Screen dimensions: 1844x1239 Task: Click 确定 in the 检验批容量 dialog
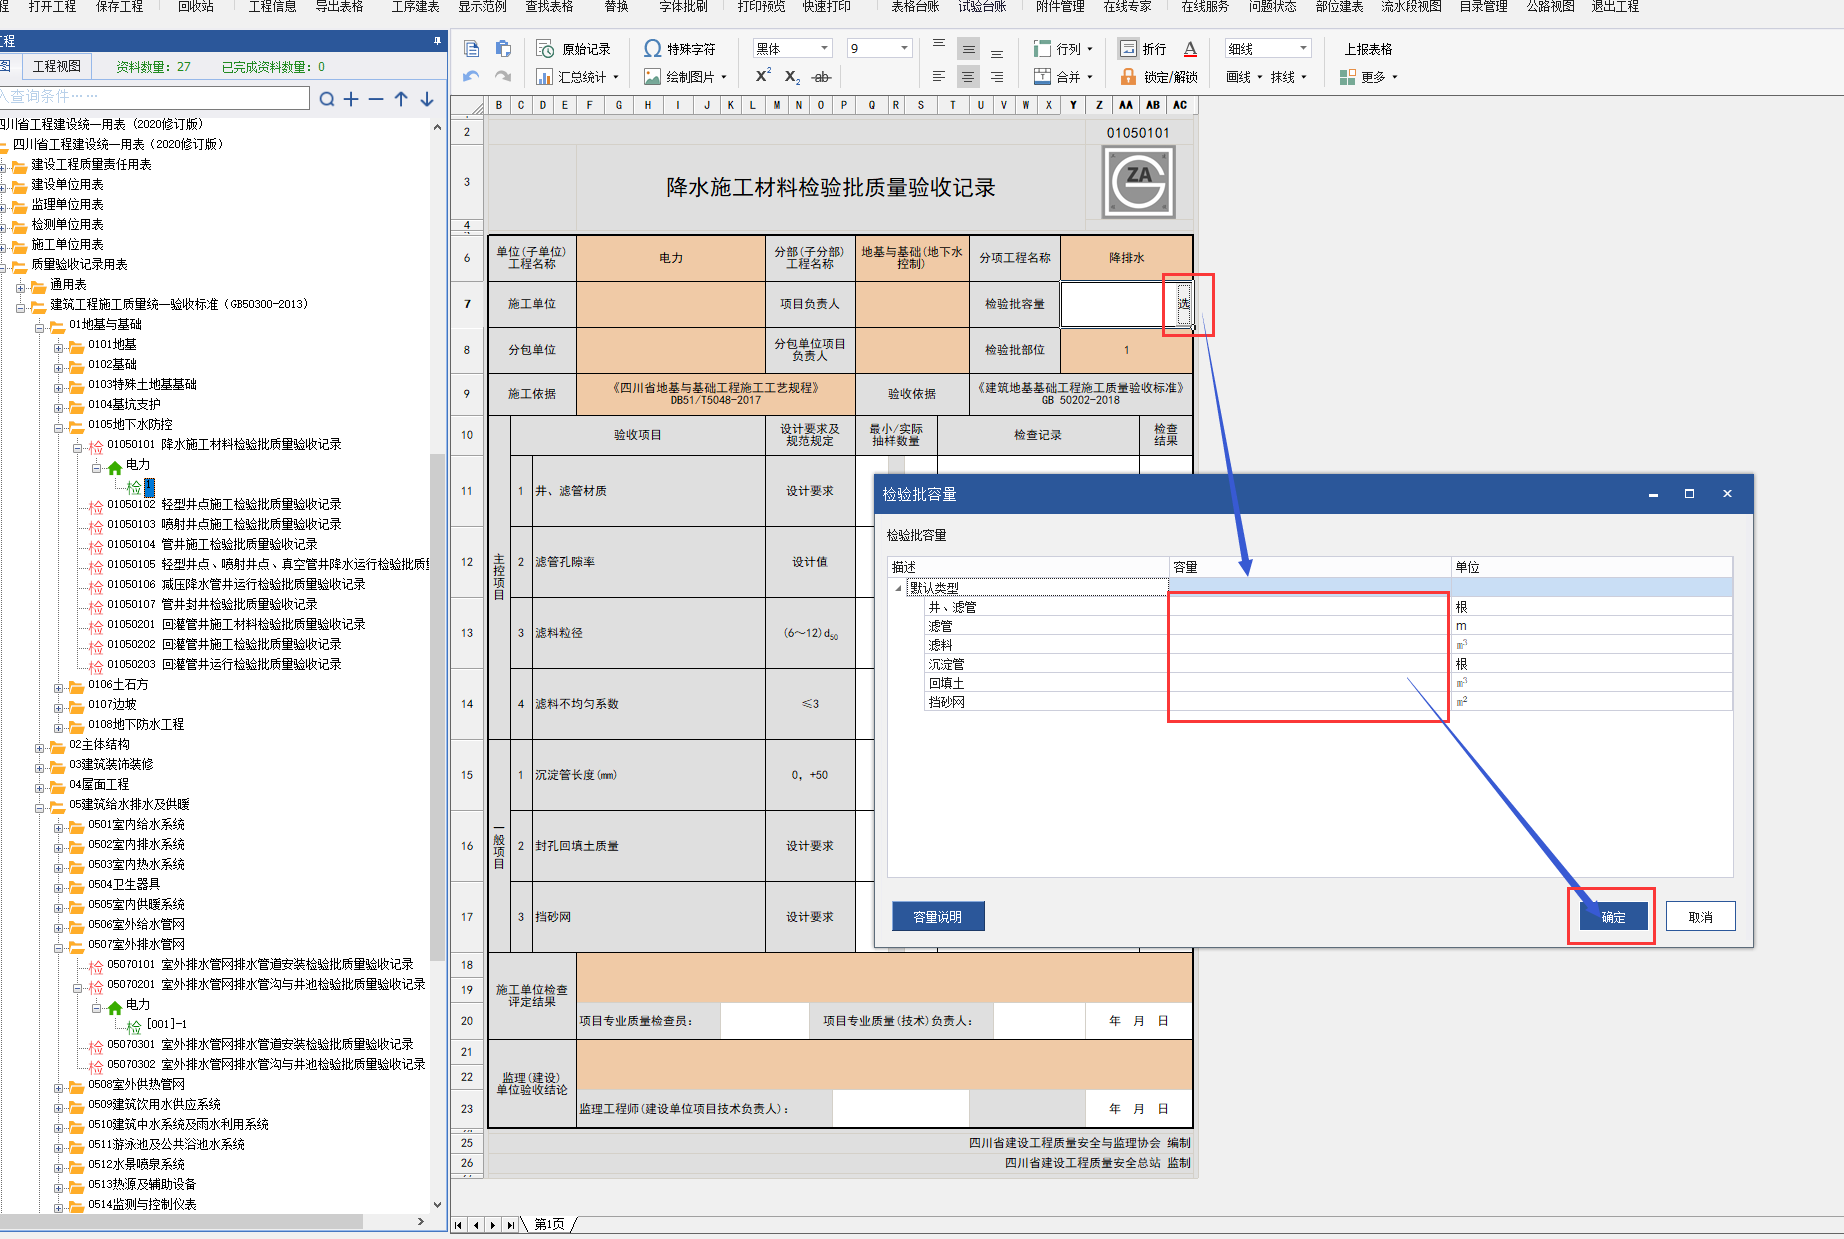1613,917
